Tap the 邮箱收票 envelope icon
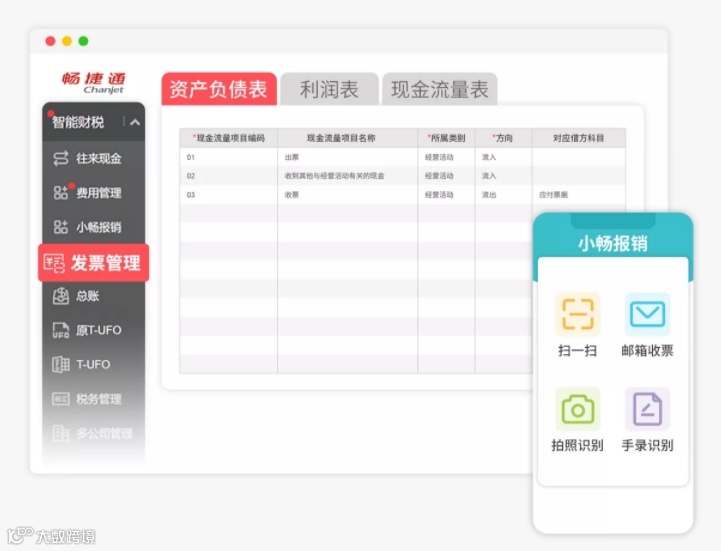This screenshot has height=551, width=721. (647, 314)
